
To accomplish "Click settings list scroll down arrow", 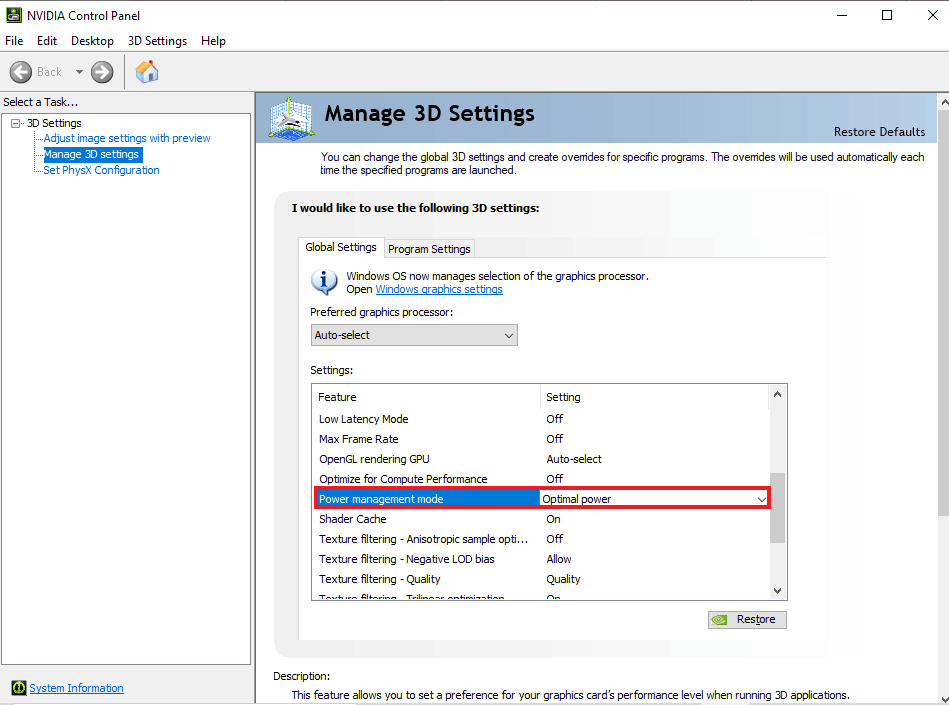I will coord(778,591).
